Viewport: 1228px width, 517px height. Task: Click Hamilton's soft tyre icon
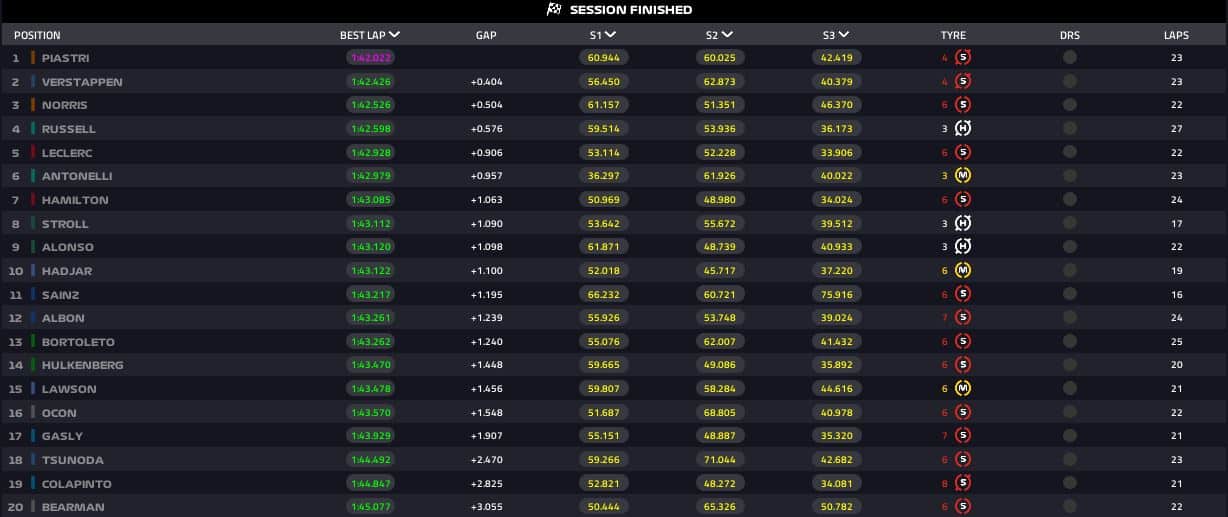tap(963, 199)
